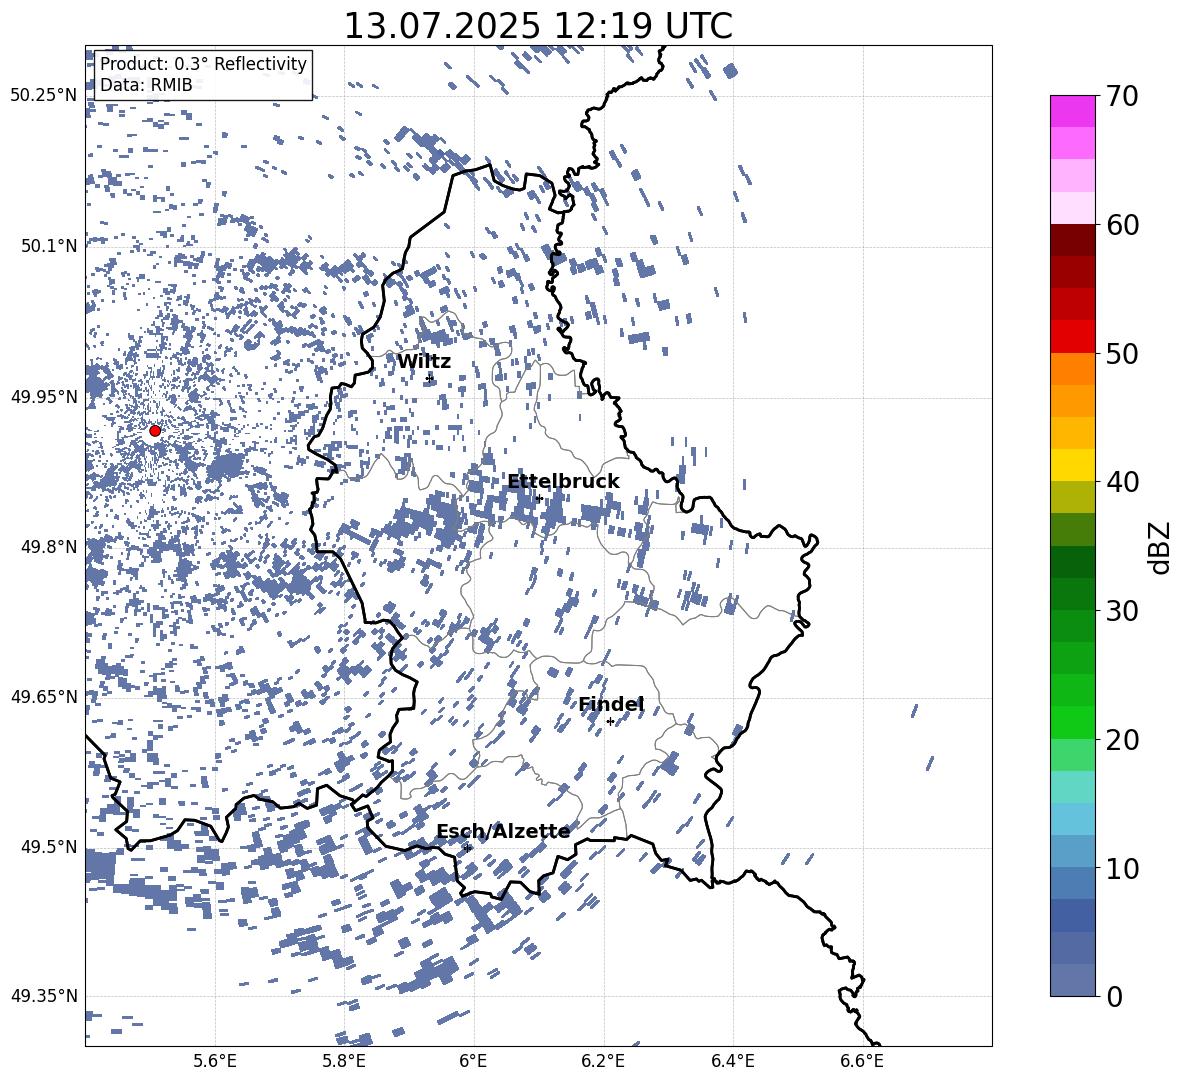
Task: Click the 49.95°N latitude label
Action: 44,396
